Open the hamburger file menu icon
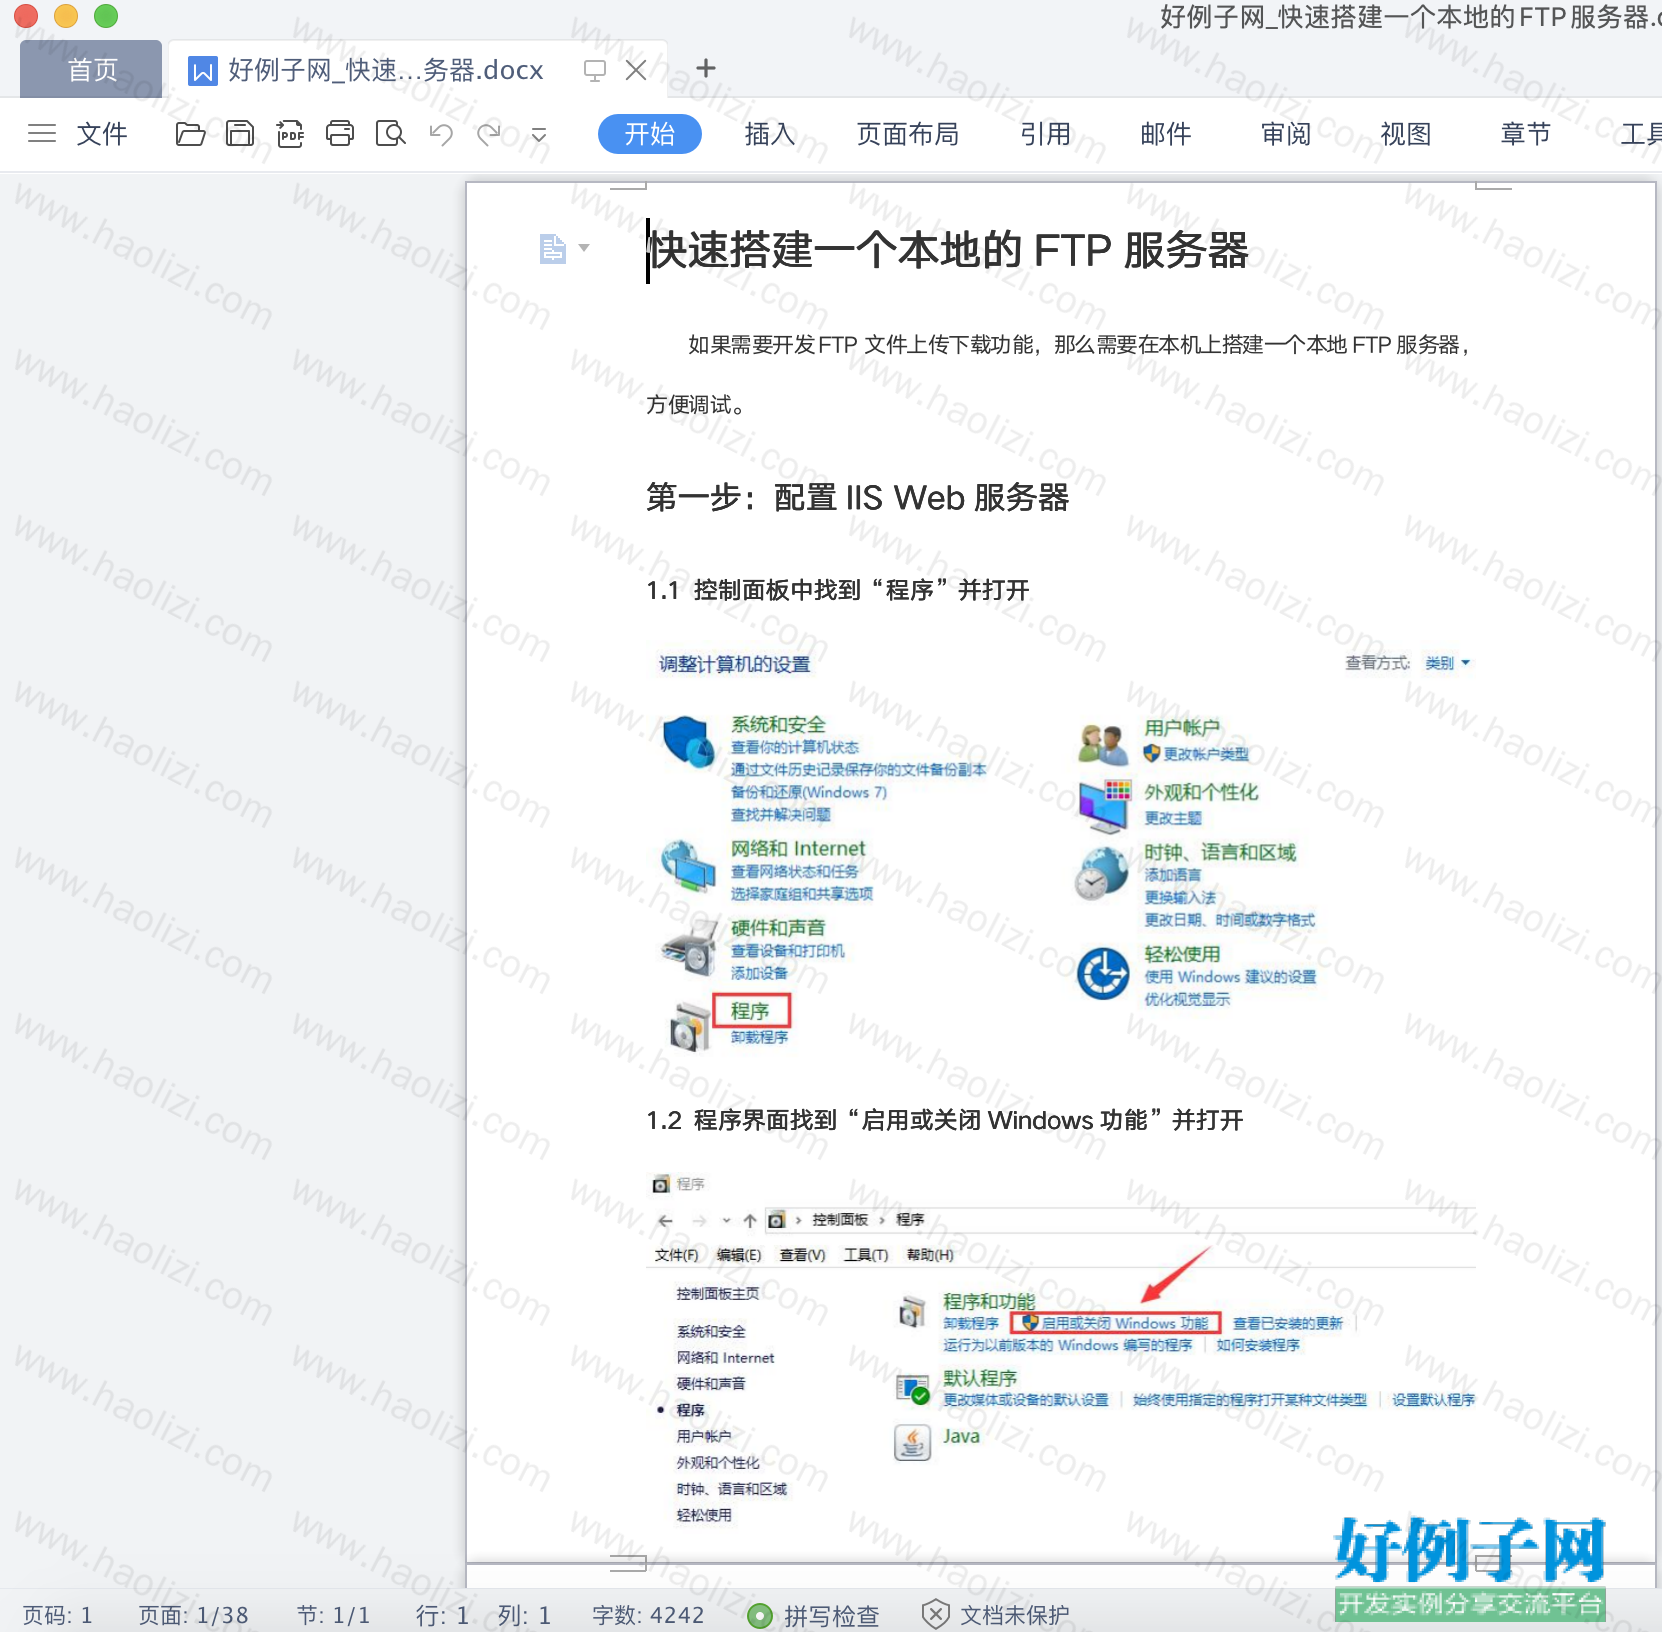Screen dimensions: 1662x1632 pos(42,133)
